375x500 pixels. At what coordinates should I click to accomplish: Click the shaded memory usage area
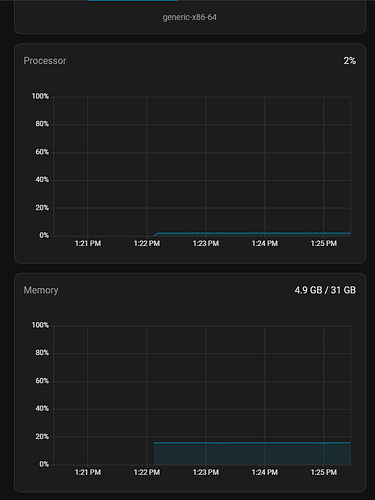pyautogui.click(x=252, y=454)
